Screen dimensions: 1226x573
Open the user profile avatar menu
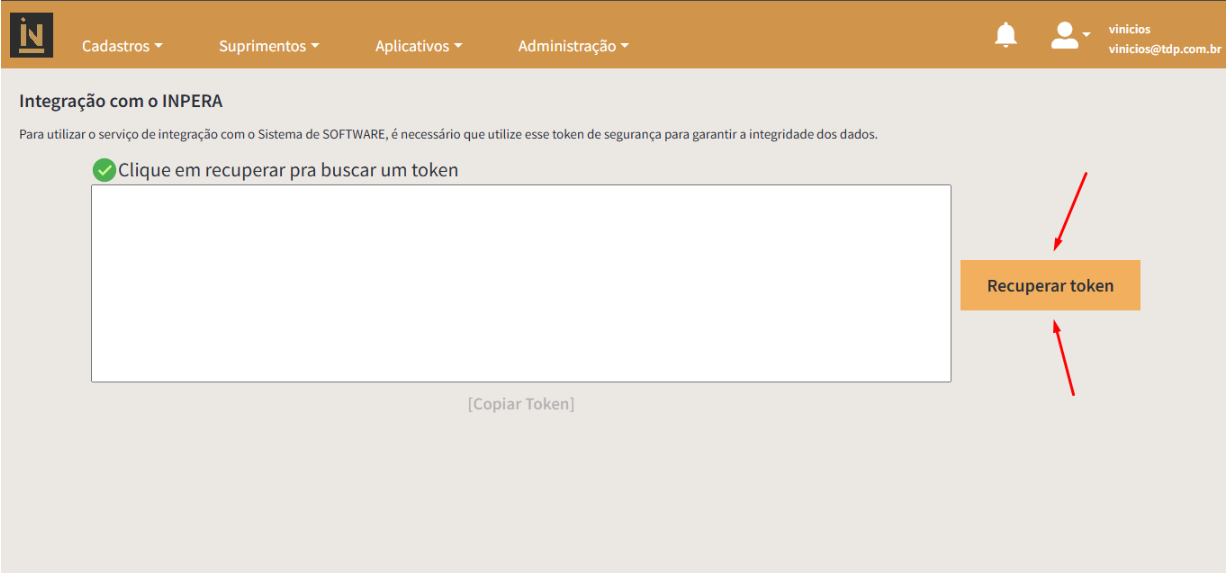pyautogui.click(x=1069, y=36)
